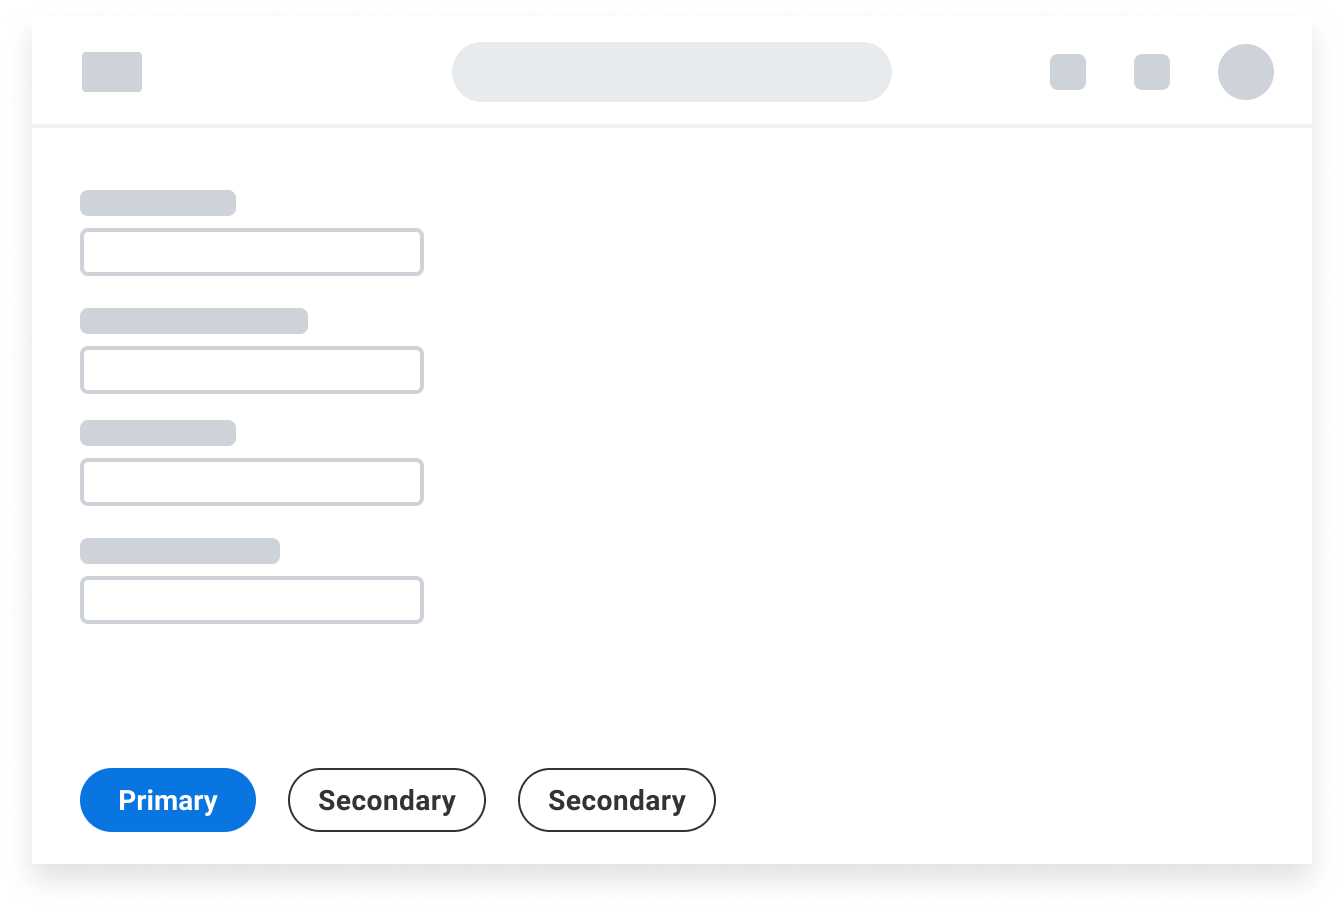
Task: Open the circular user avatar
Action: tap(1246, 72)
